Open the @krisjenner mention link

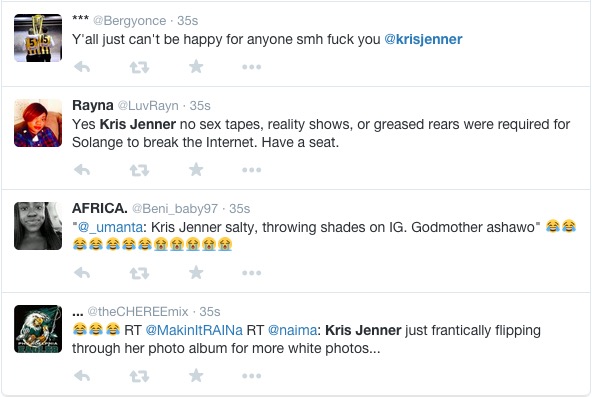(x=423, y=39)
